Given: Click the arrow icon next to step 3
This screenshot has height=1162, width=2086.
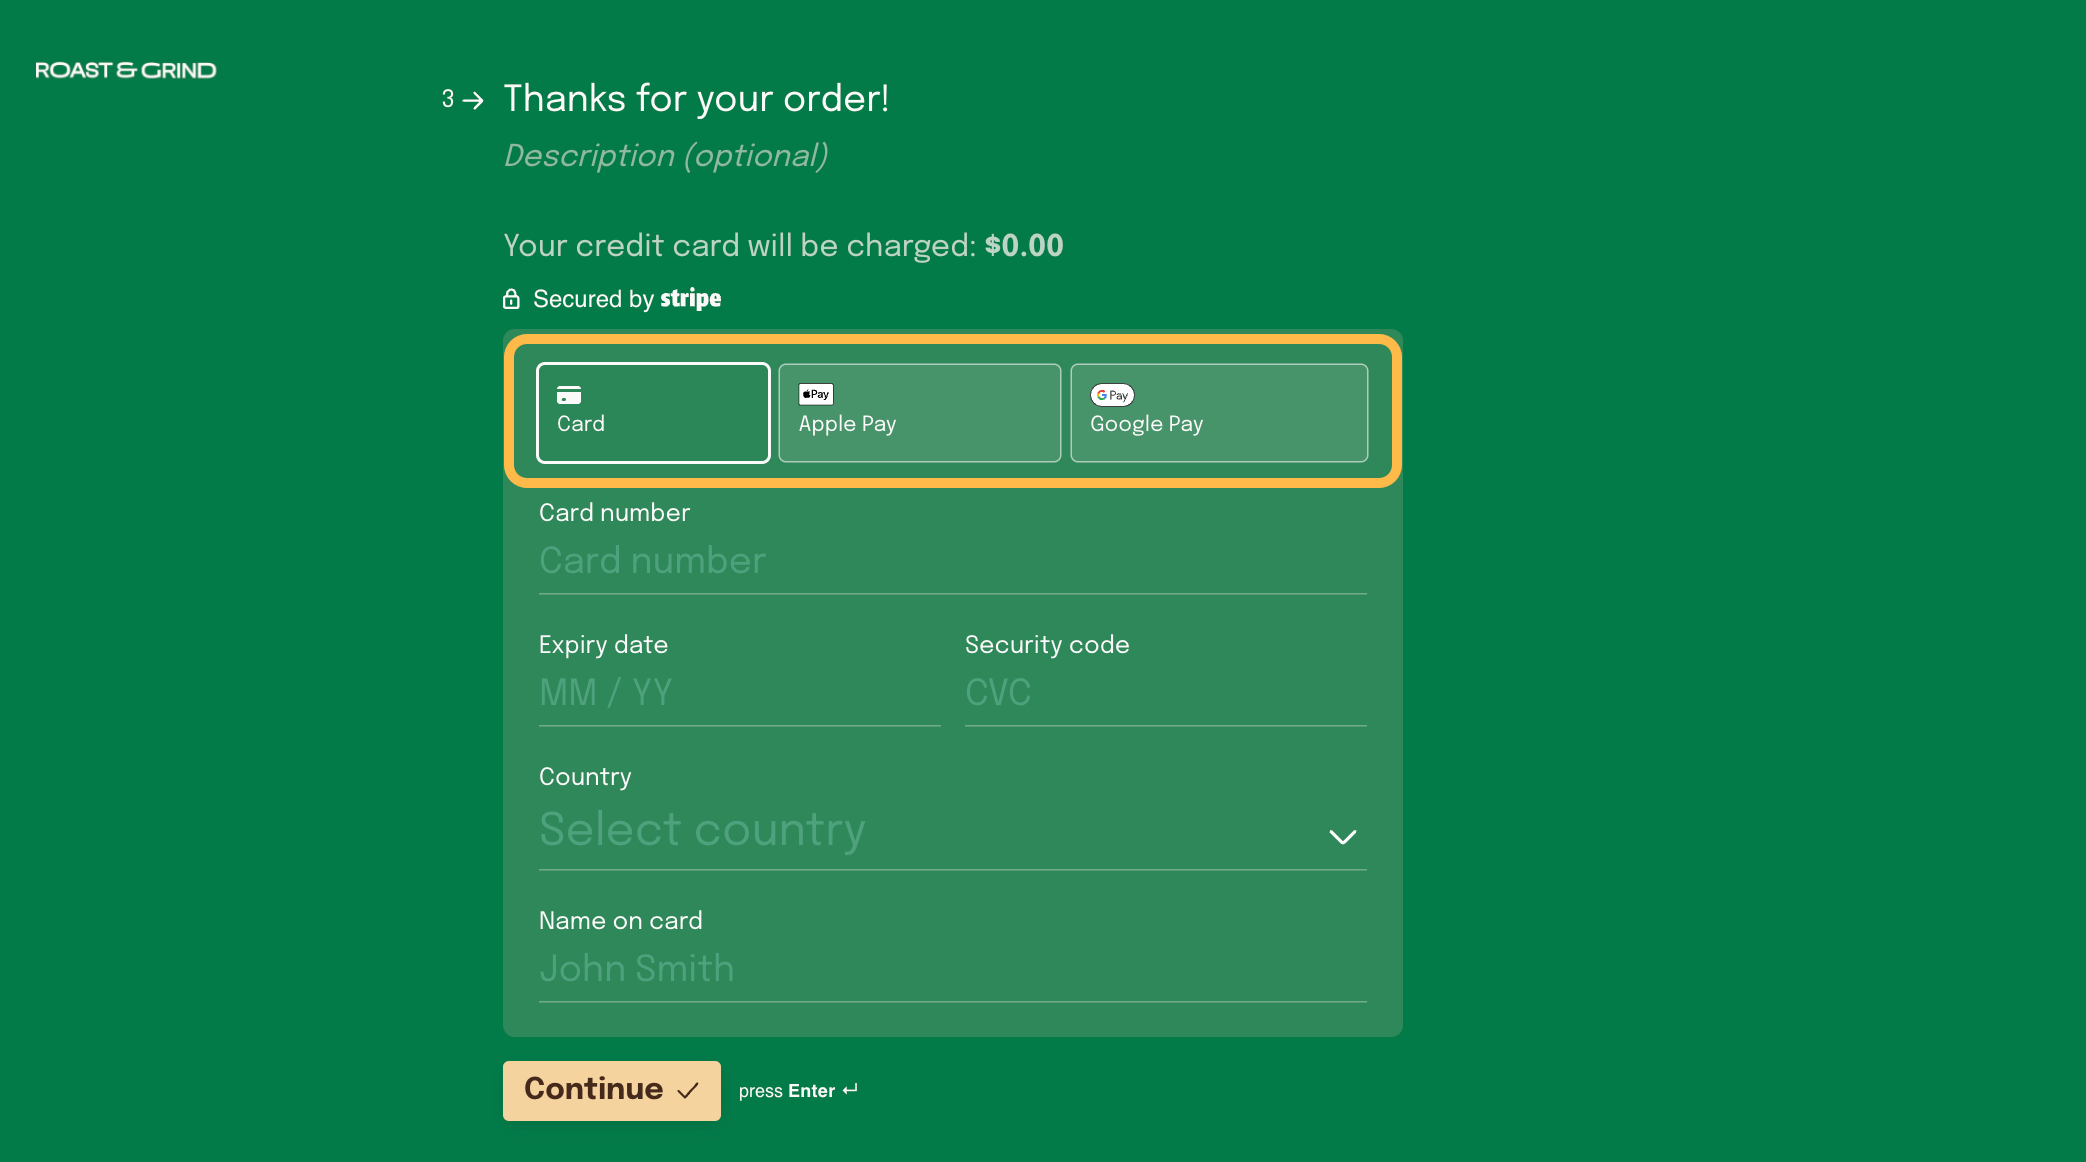Looking at the screenshot, I should pyautogui.click(x=473, y=100).
